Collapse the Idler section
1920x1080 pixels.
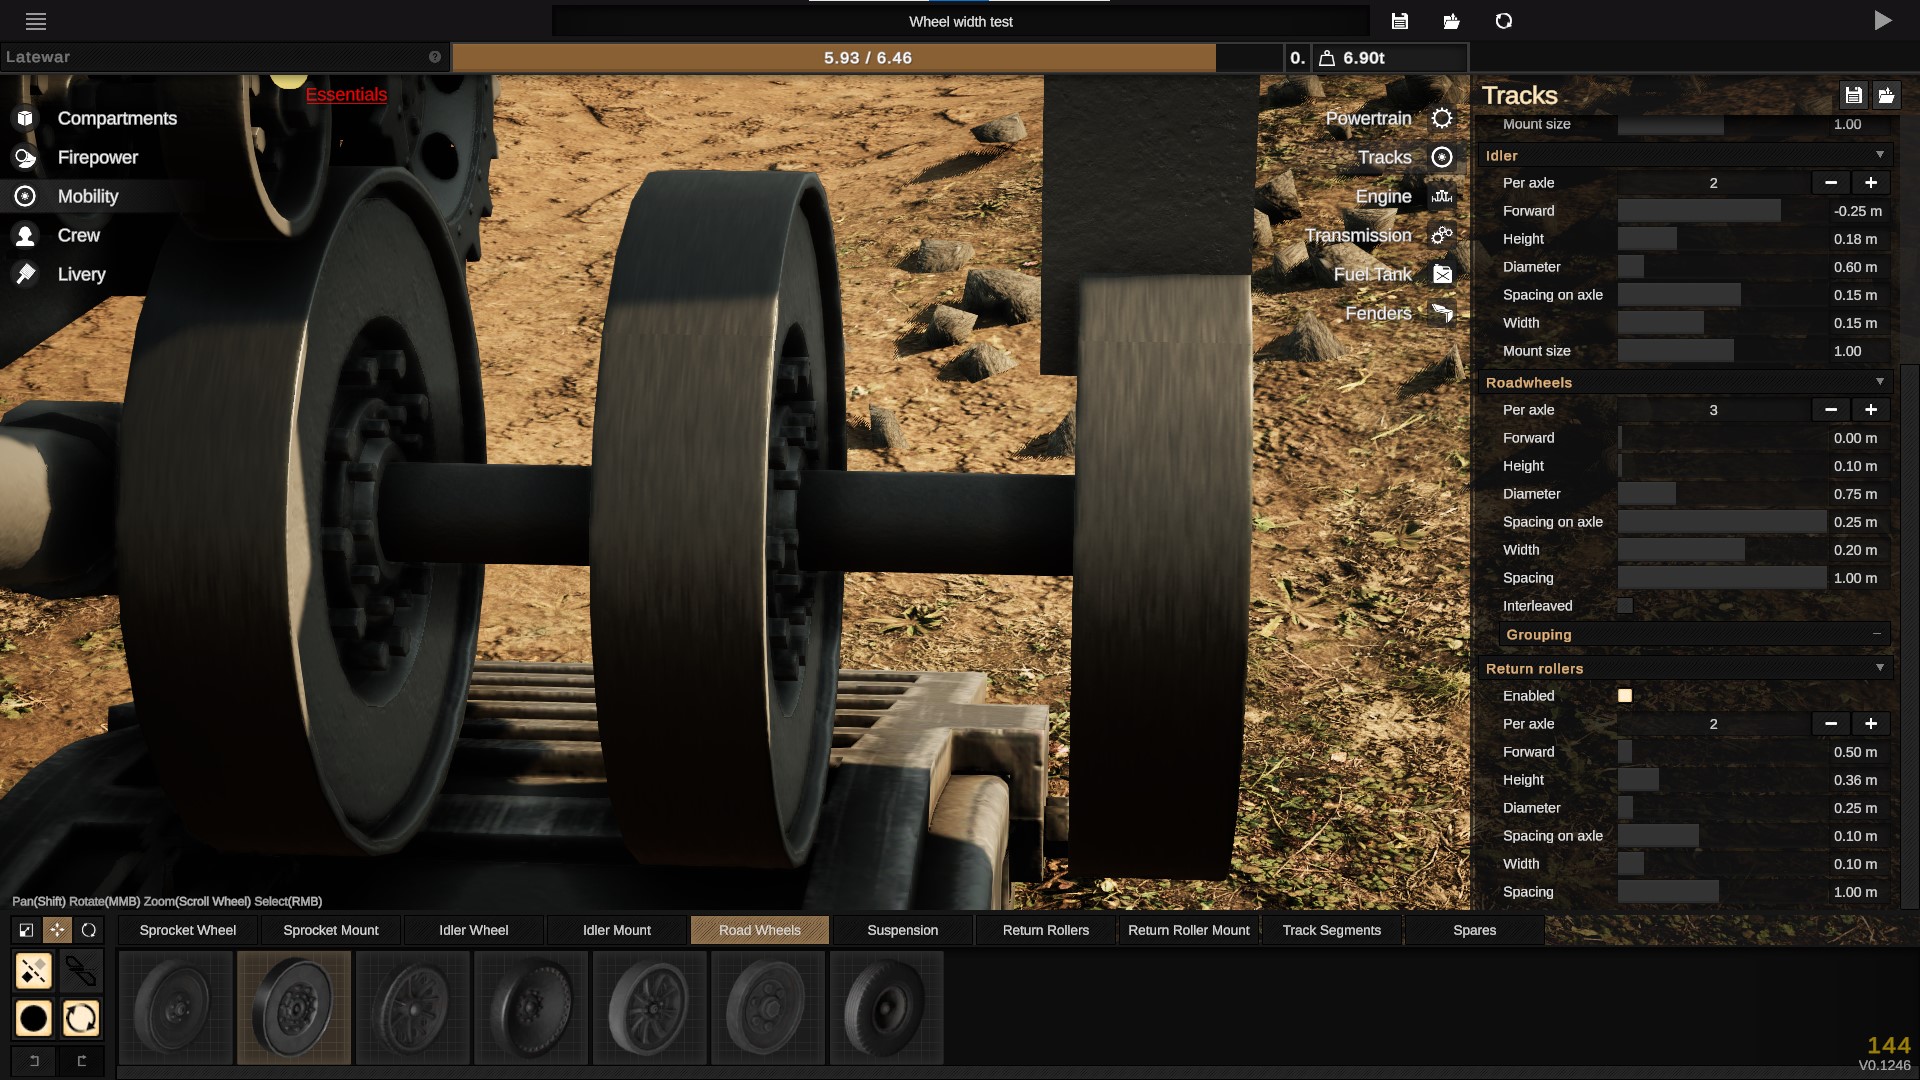click(x=1879, y=155)
